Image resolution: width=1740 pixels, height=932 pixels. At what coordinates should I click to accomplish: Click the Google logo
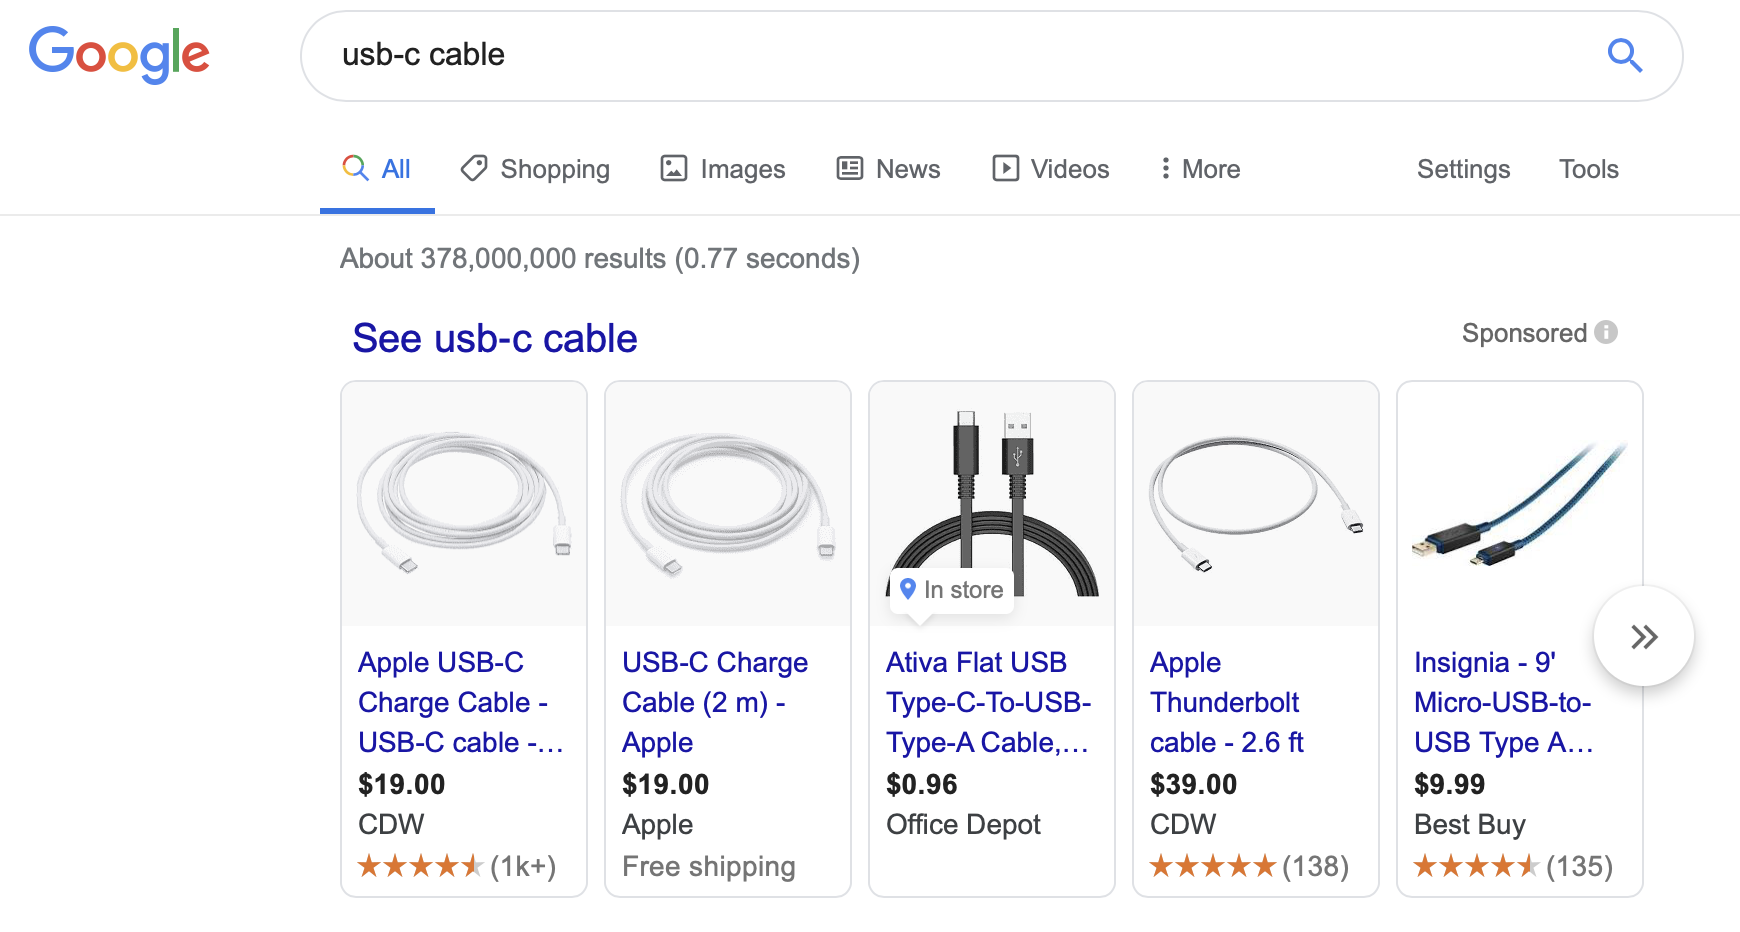(x=118, y=55)
